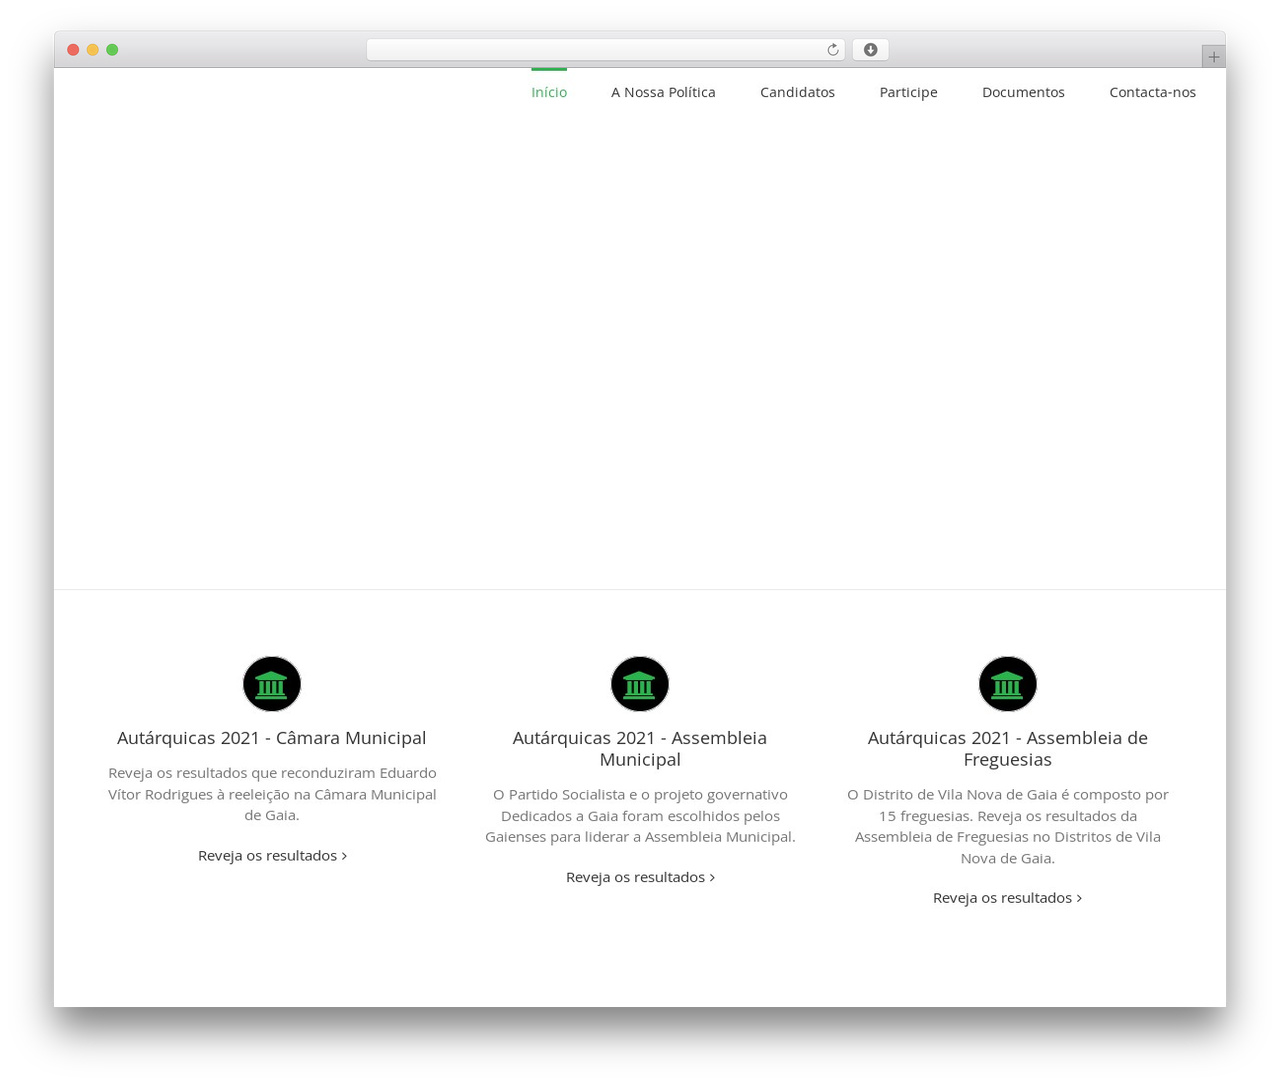
Task: Open the Participe menu item
Action: [x=908, y=92]
